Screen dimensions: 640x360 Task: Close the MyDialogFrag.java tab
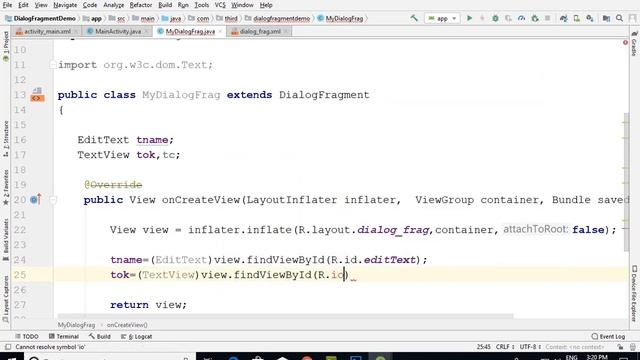(x=220, y=31)
